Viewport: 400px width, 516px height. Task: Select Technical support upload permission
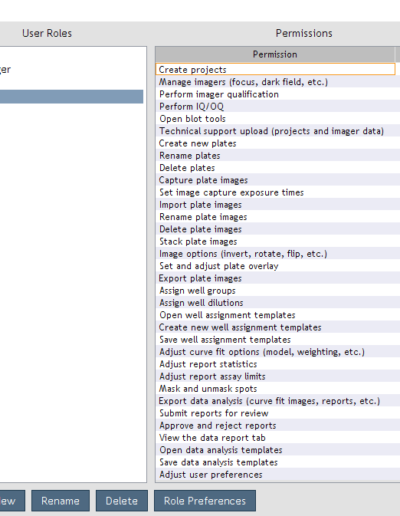click(x=278, y=131)
